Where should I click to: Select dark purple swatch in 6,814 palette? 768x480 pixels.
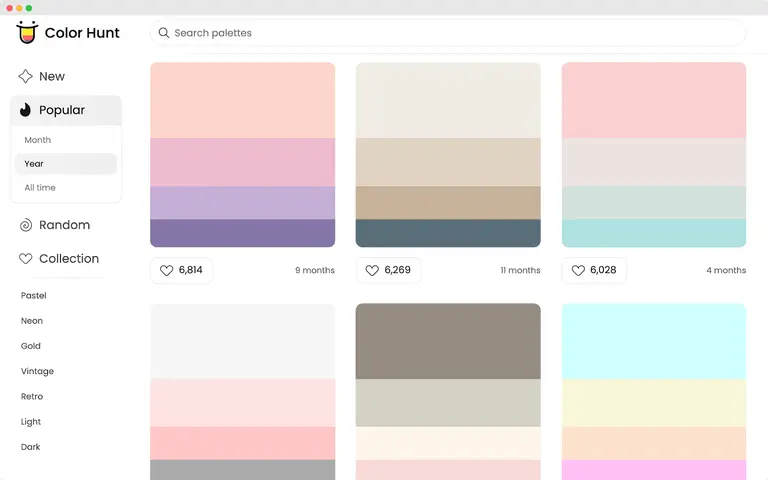point(242,233)
